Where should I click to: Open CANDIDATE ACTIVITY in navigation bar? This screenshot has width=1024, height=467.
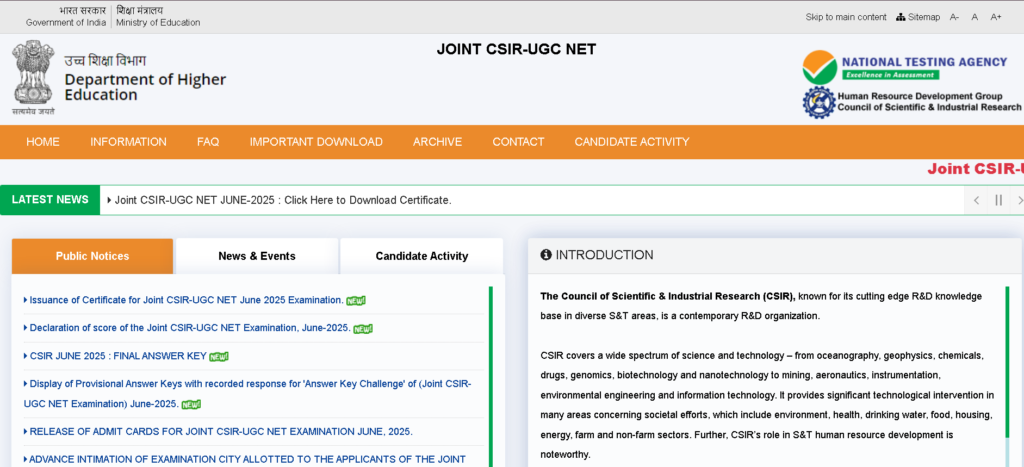(x=632, y=142)
